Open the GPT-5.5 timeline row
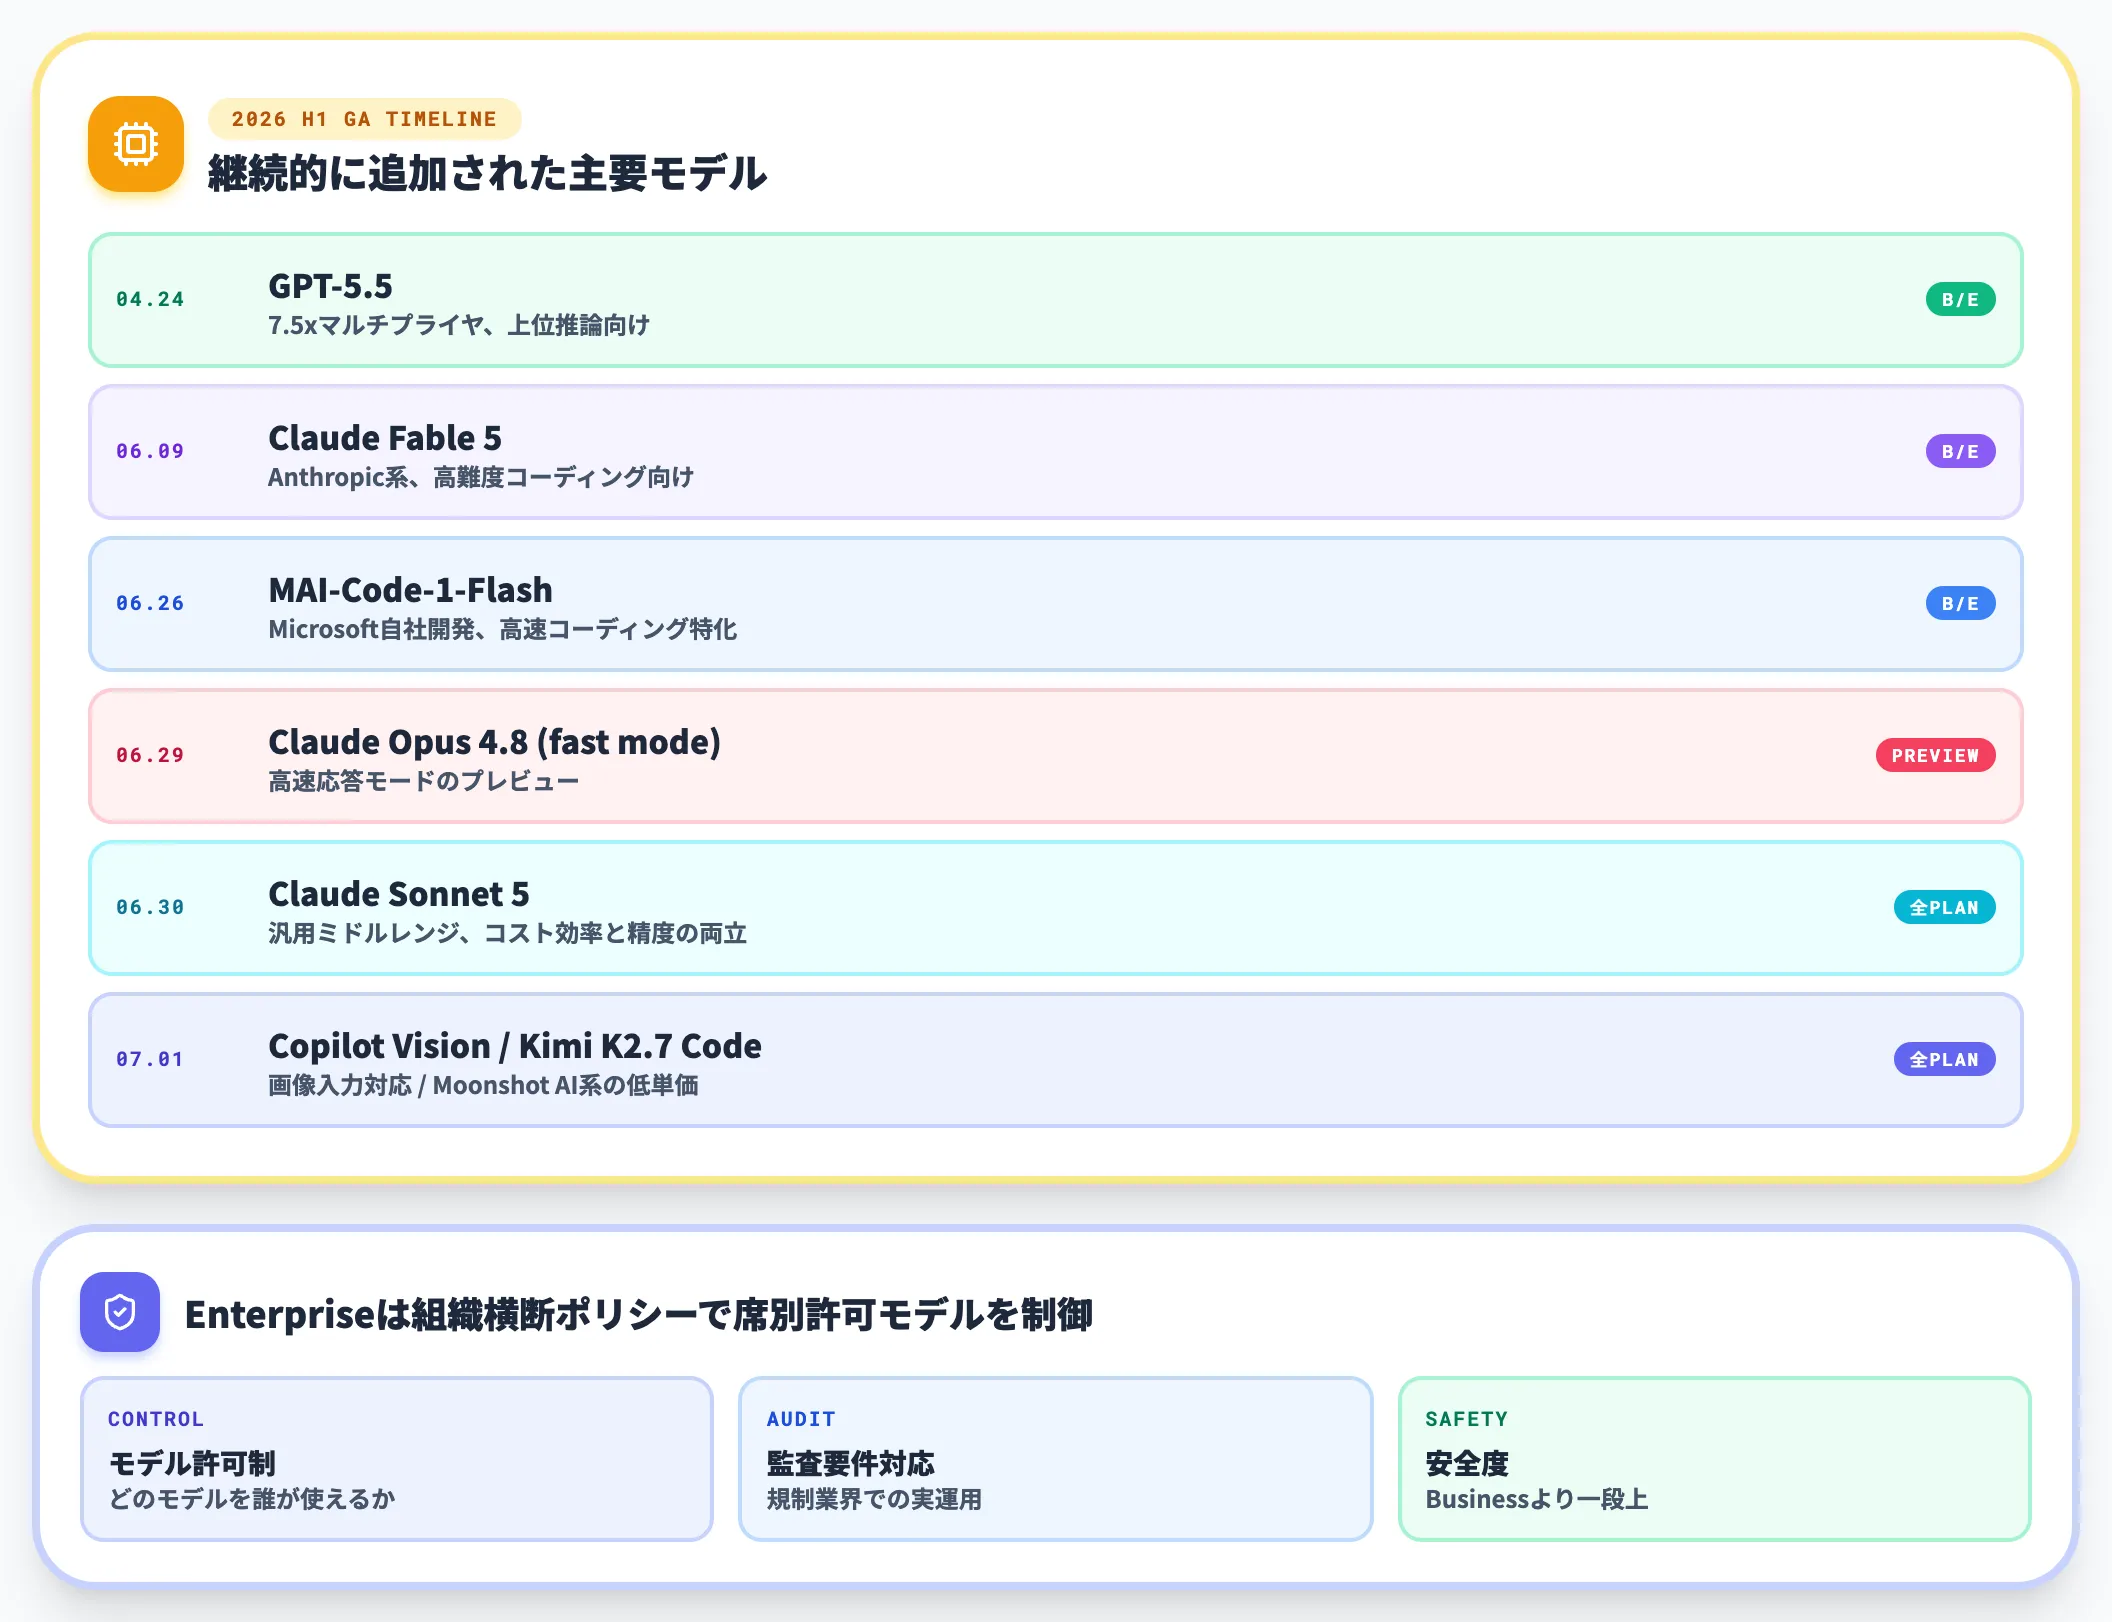Image resolution: width=2112 pixels, height=1622 pixels. click(1056, 300)
